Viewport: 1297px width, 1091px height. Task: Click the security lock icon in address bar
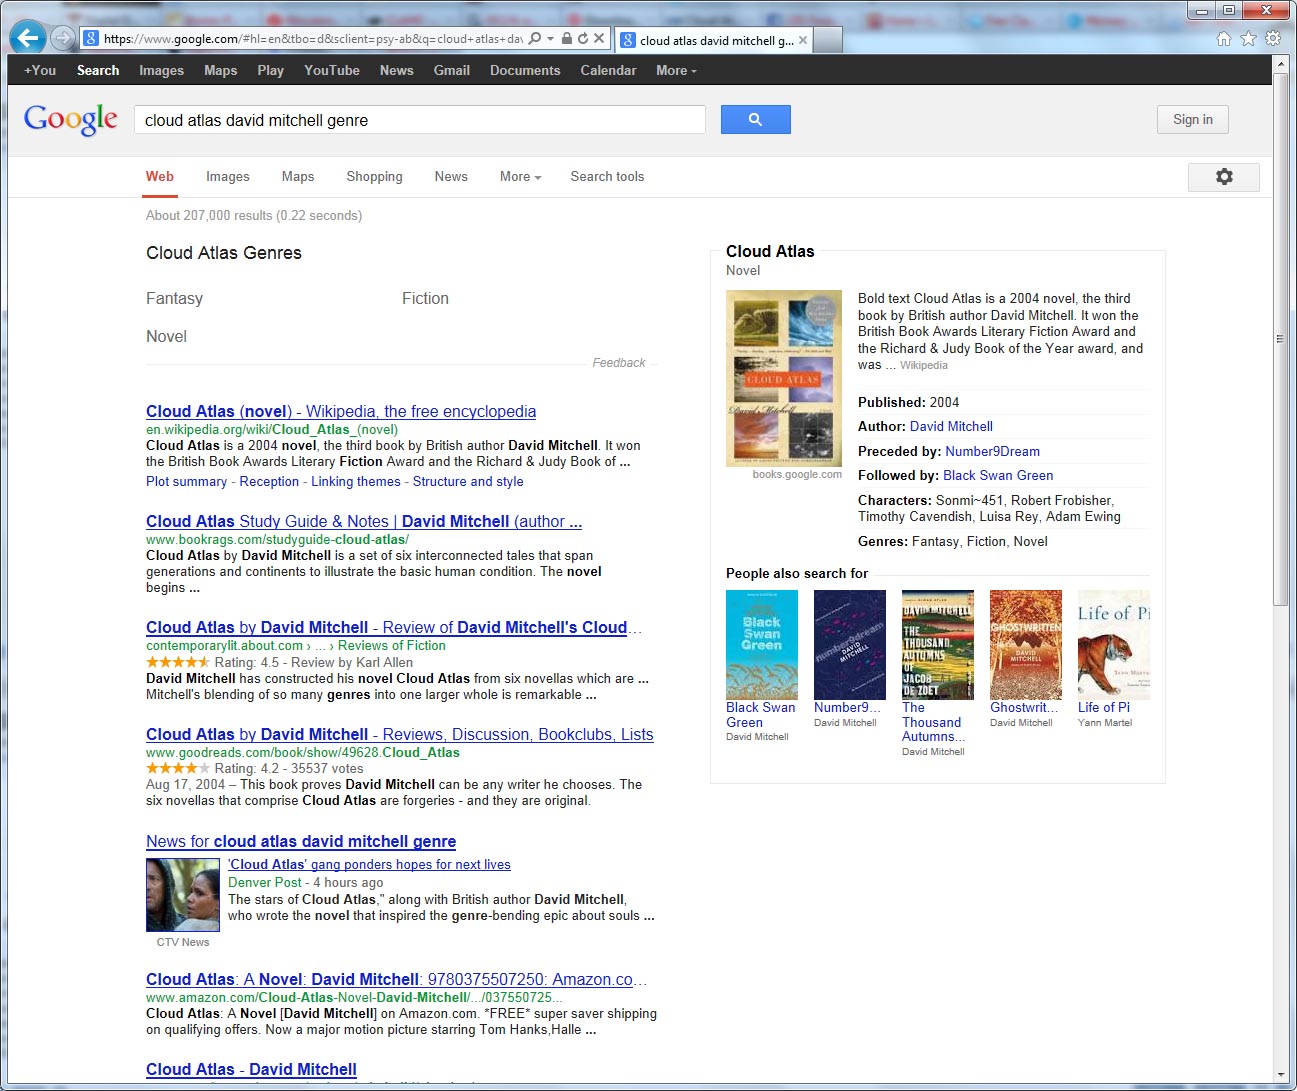click(x=567, y=39)
